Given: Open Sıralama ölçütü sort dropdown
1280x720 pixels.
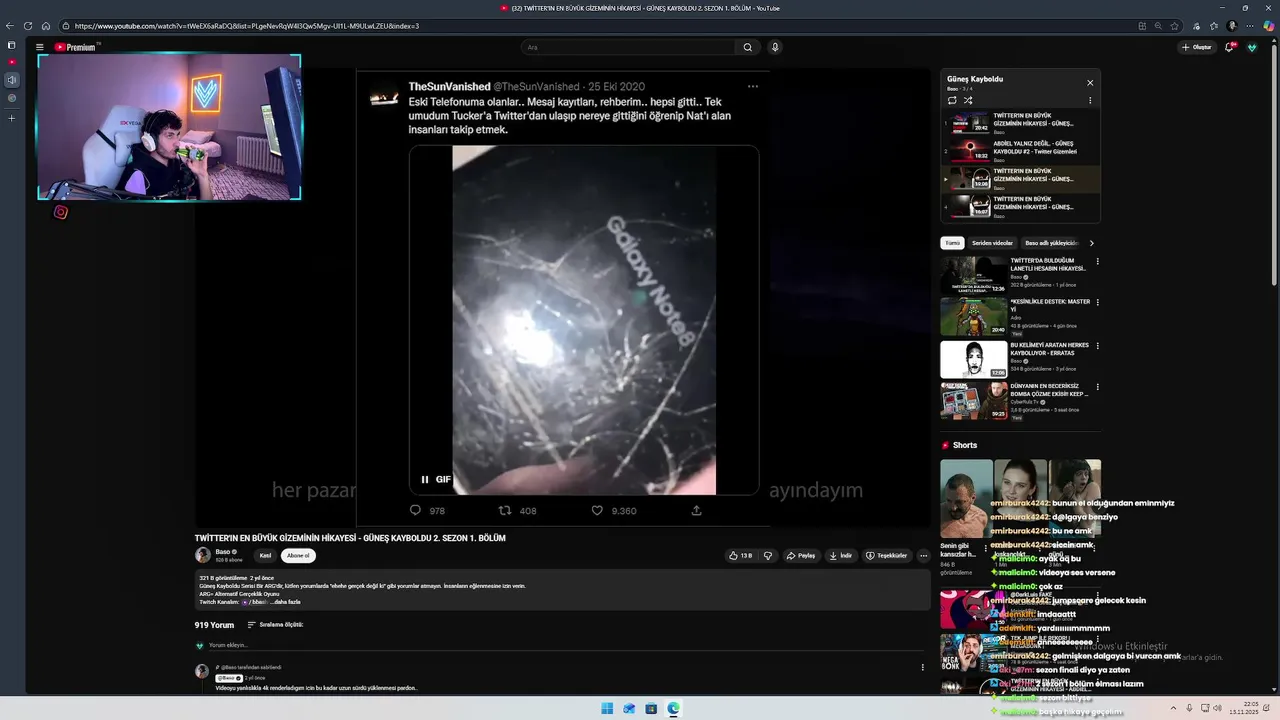Looking at the screenshot, I should (x=275, y=625).
